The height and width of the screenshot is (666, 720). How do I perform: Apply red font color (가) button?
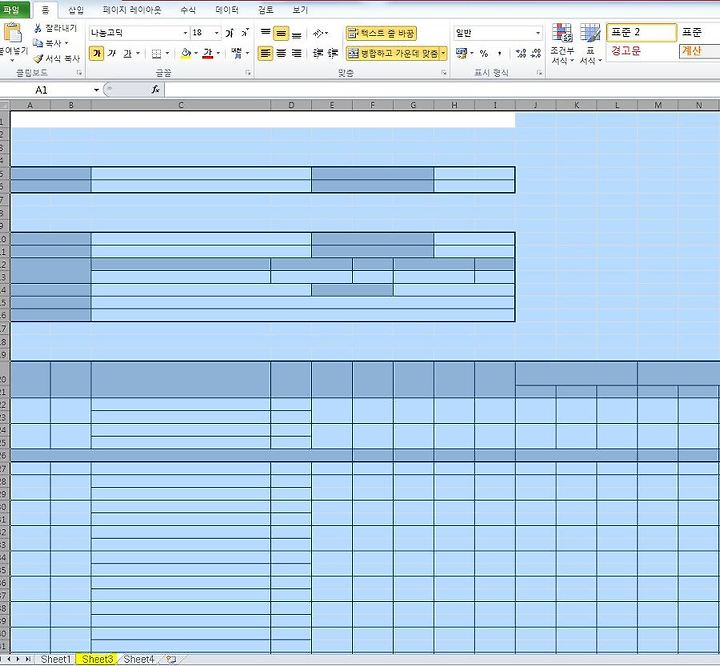click(208, 53)
